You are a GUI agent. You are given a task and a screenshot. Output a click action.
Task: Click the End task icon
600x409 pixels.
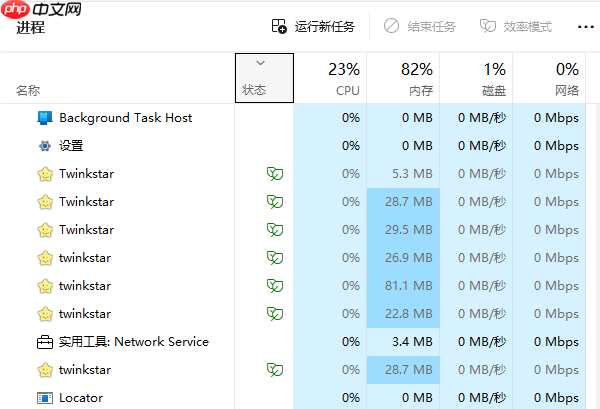point(391,26)
